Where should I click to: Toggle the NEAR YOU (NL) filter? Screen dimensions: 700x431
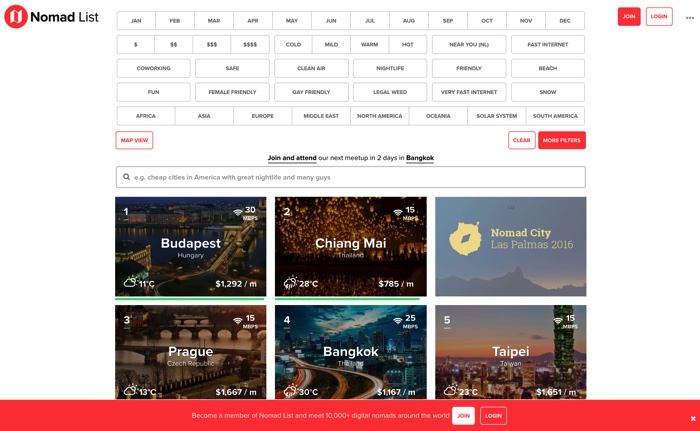[x=469, y=44]
